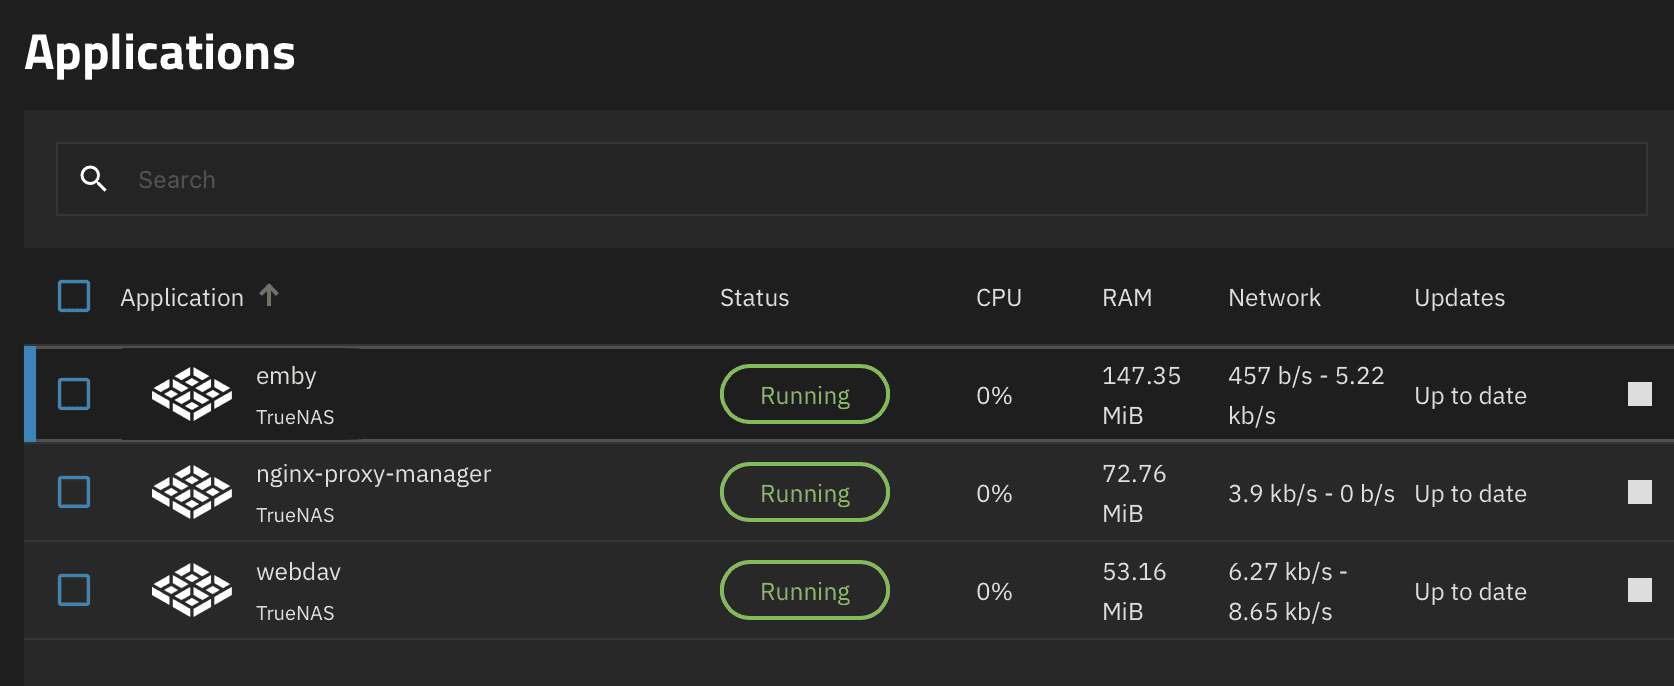Open the emby application name

[x=286, y=376]
